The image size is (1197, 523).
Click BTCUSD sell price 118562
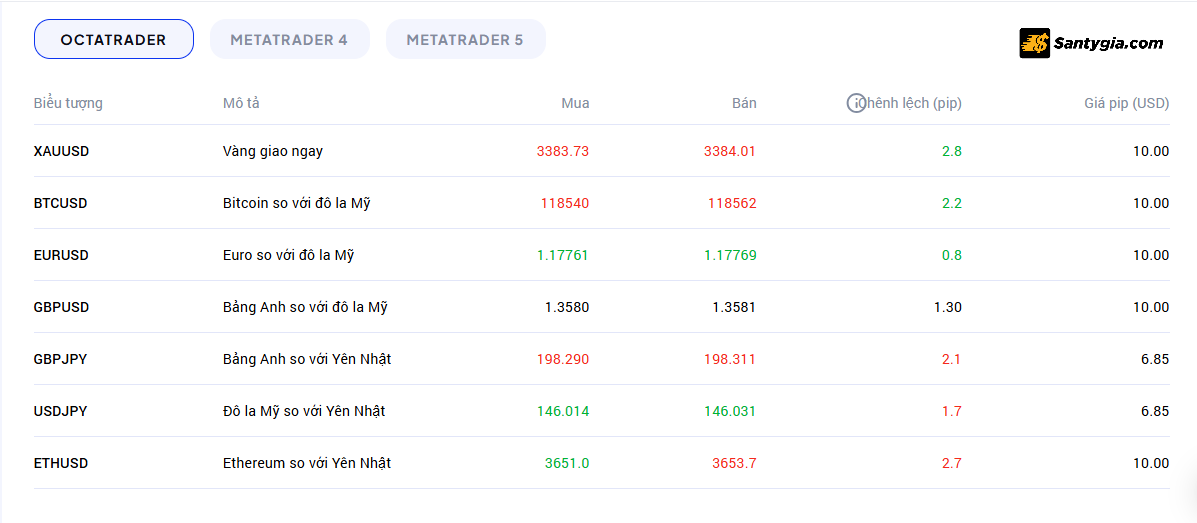732,203
